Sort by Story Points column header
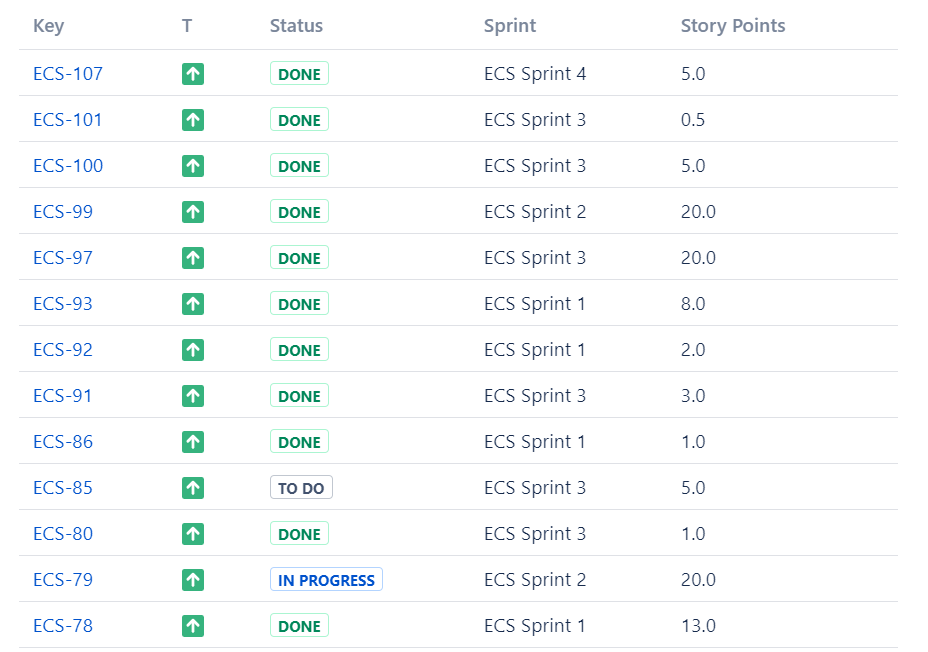The width and height of the screenshot is (928, 652). [x=733, y=26]
